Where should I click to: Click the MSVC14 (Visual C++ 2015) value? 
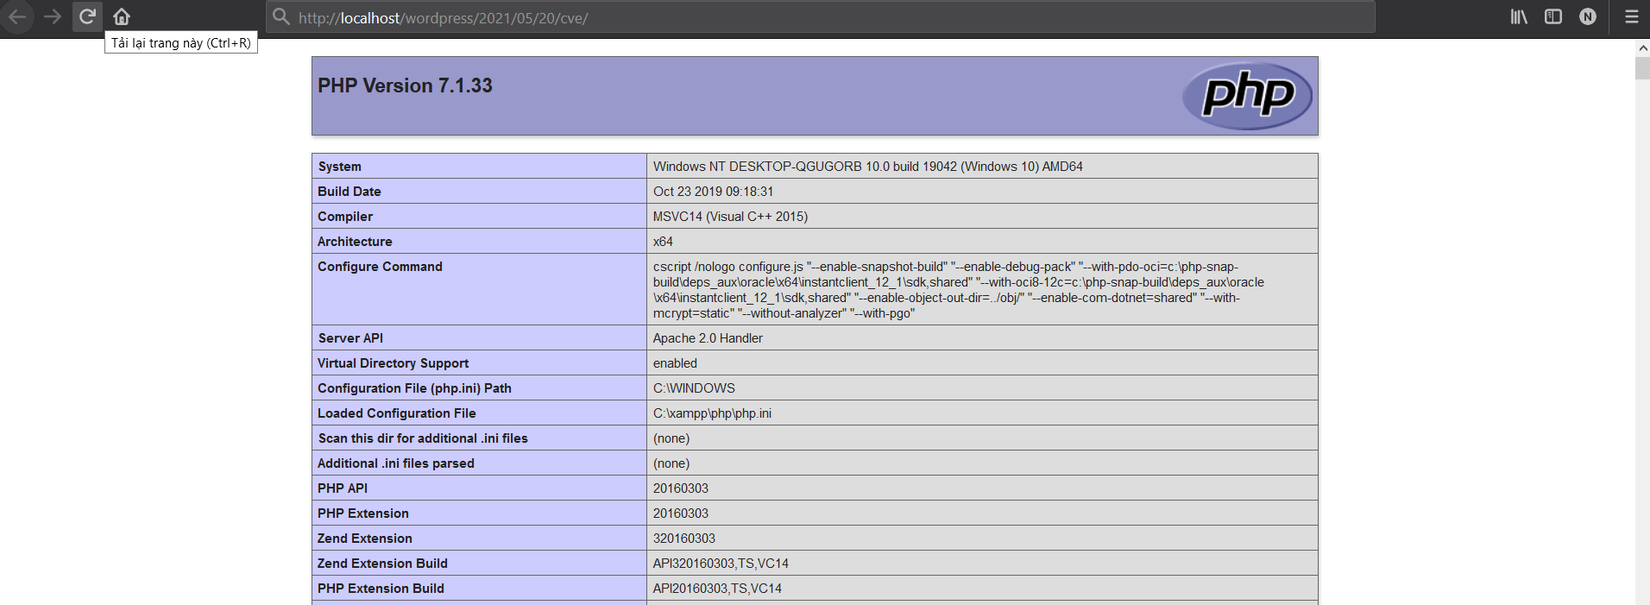(730, 217)
